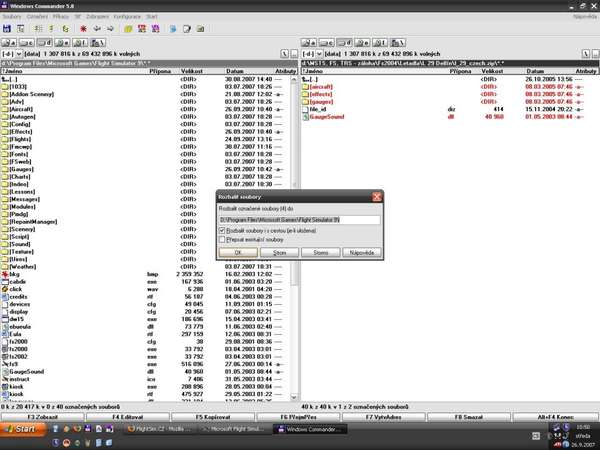Screen dimensions: 600x450
Task: Click F8 Smazat function button
Action: [469, 417]
